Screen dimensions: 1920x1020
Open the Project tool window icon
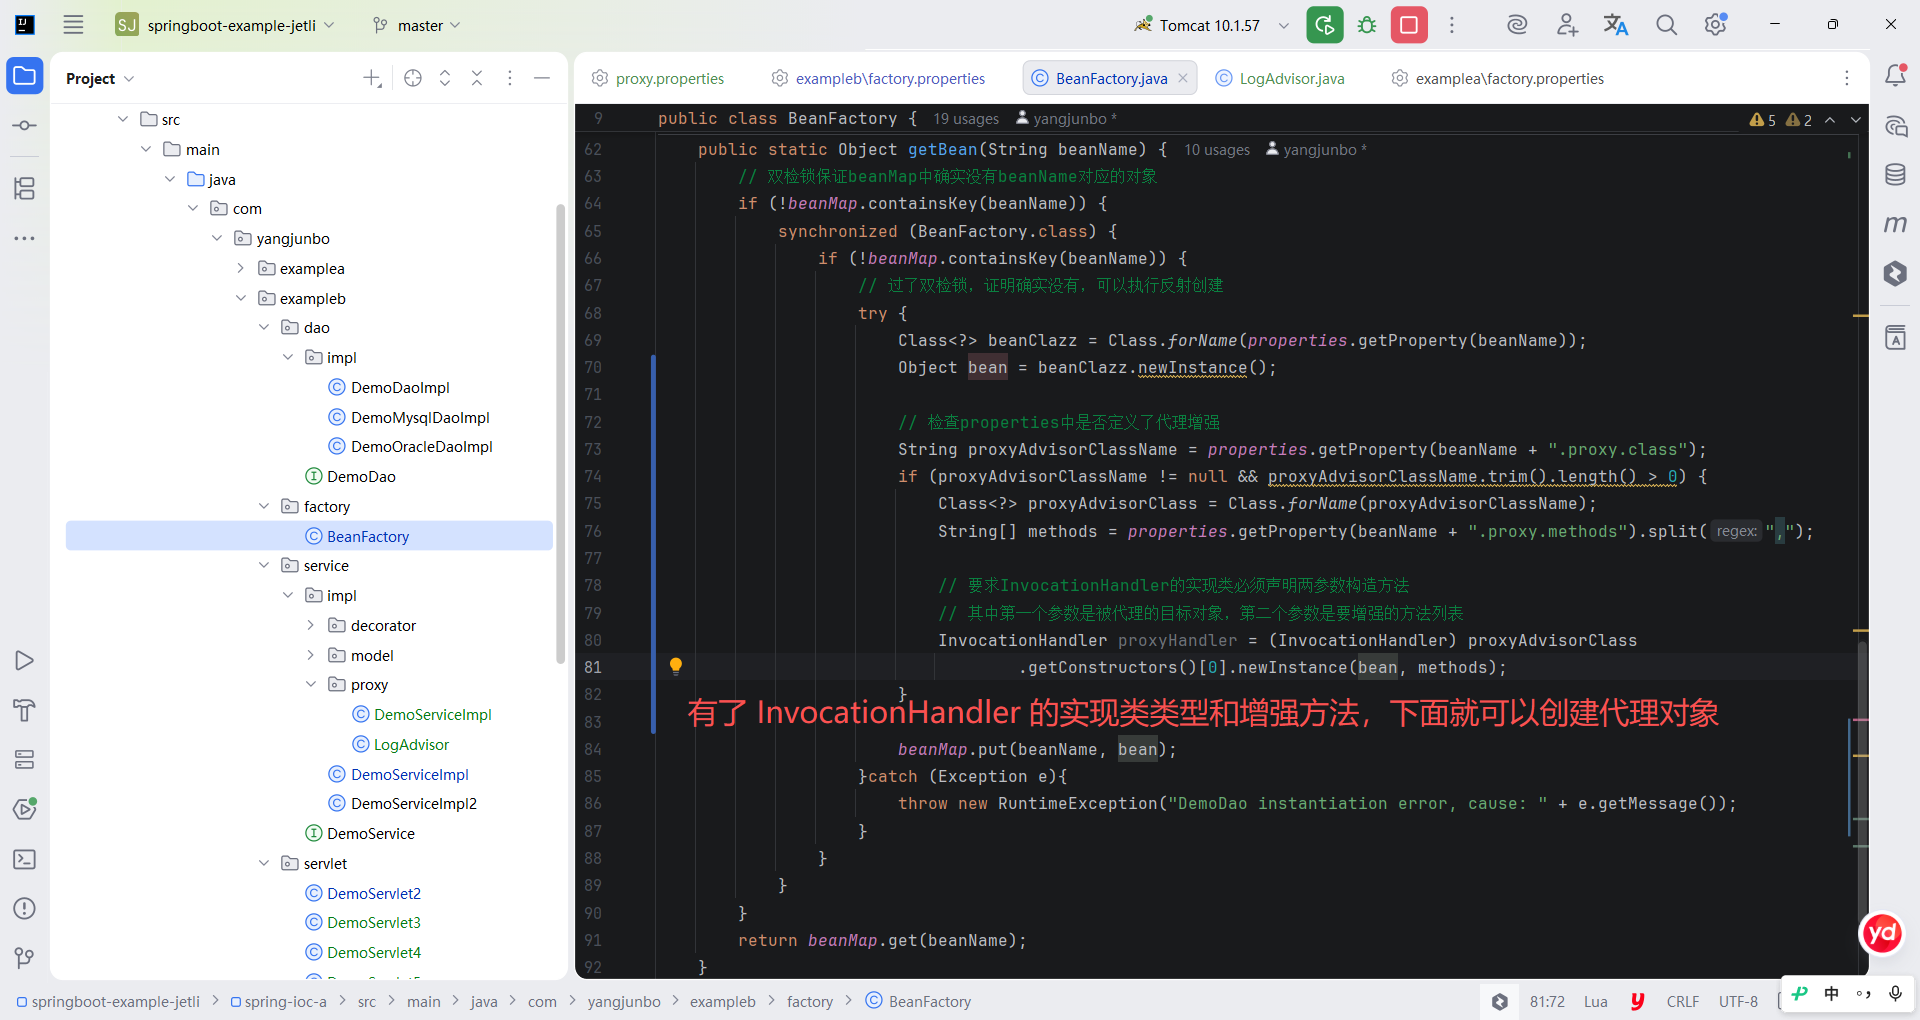coord(25,76)
